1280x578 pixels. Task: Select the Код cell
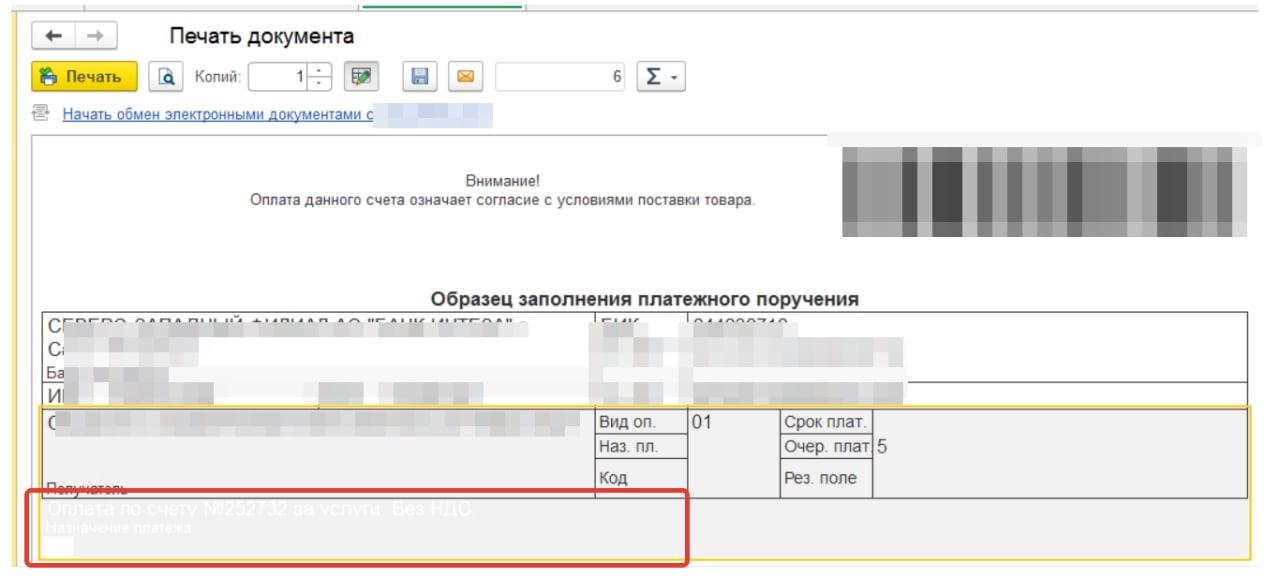(641, 478)
